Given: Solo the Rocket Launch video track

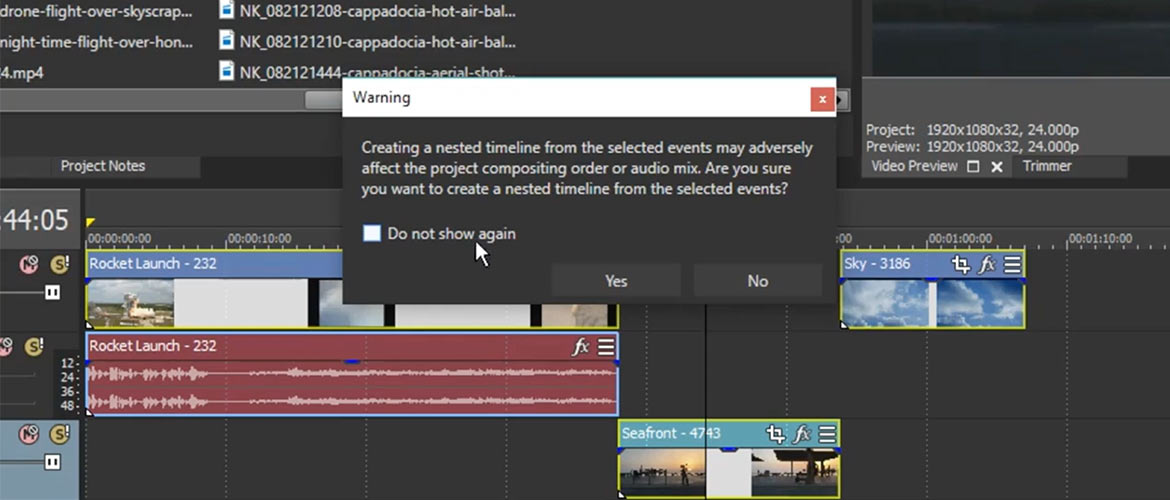Looking at the screenshot, I should [60, 264].
